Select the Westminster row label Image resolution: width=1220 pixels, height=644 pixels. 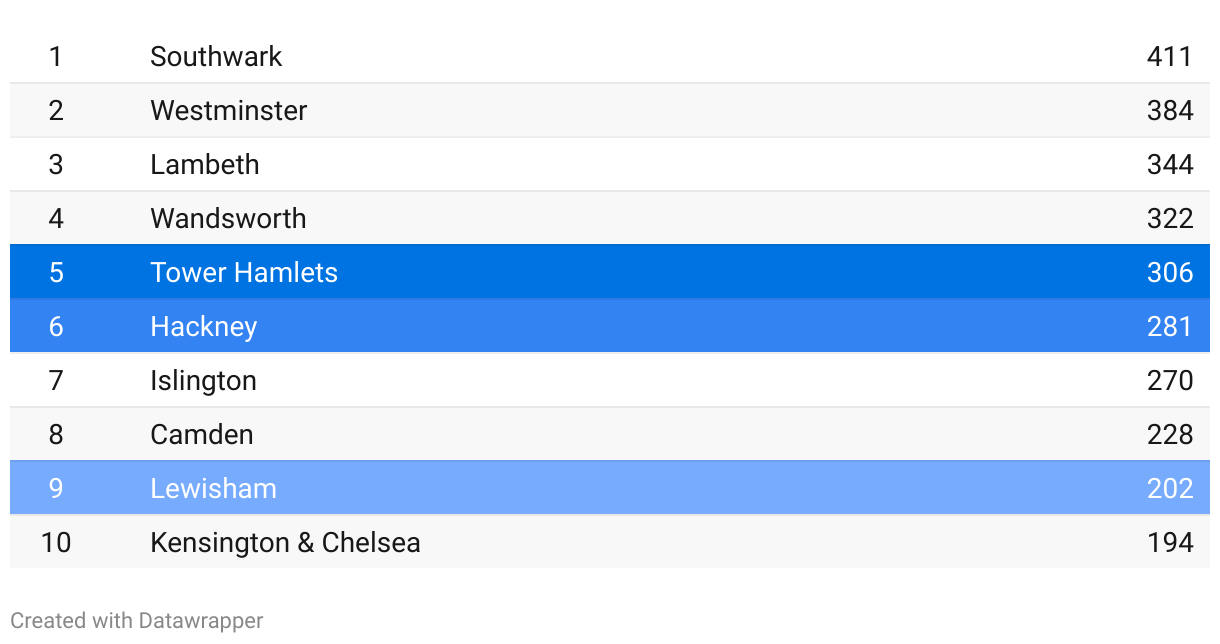pos(228,111)
